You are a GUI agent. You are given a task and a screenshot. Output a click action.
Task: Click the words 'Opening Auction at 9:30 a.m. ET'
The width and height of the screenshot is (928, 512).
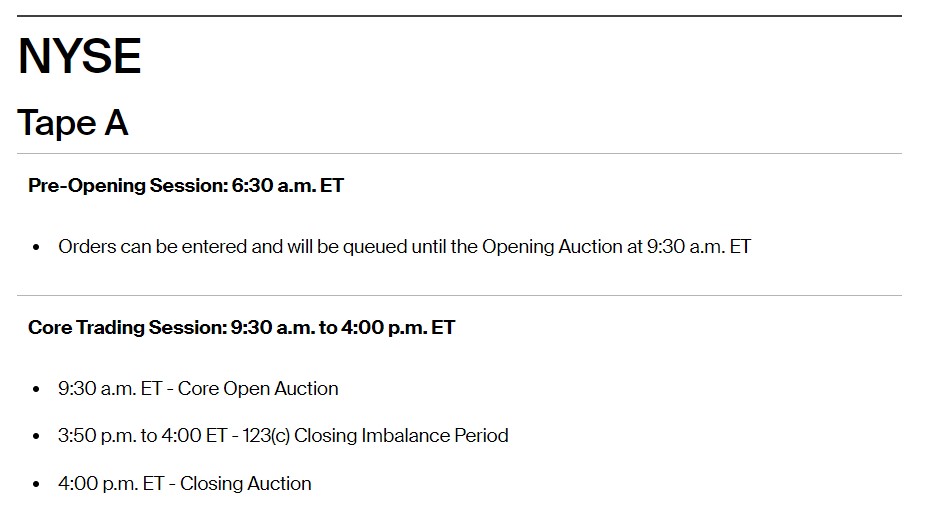point(616,246)
